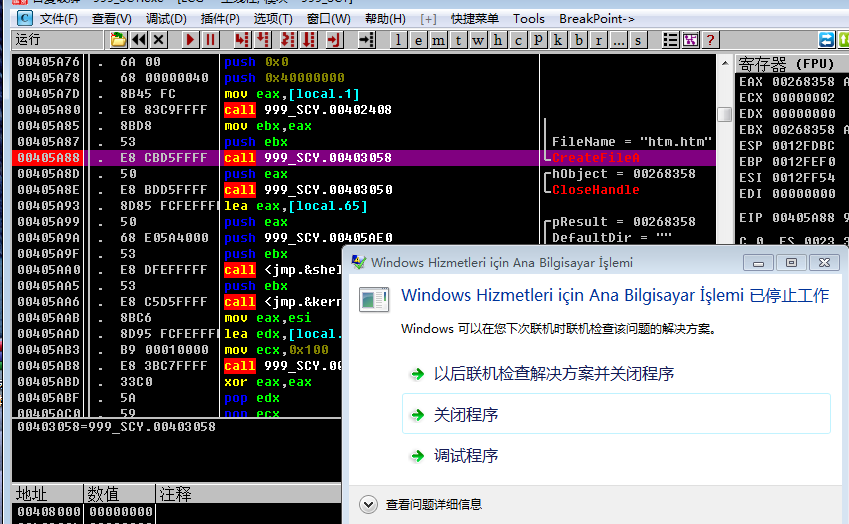The image size is (849, 524).
Task: Click the Step into toolbar icon
Action: (242, 40)
